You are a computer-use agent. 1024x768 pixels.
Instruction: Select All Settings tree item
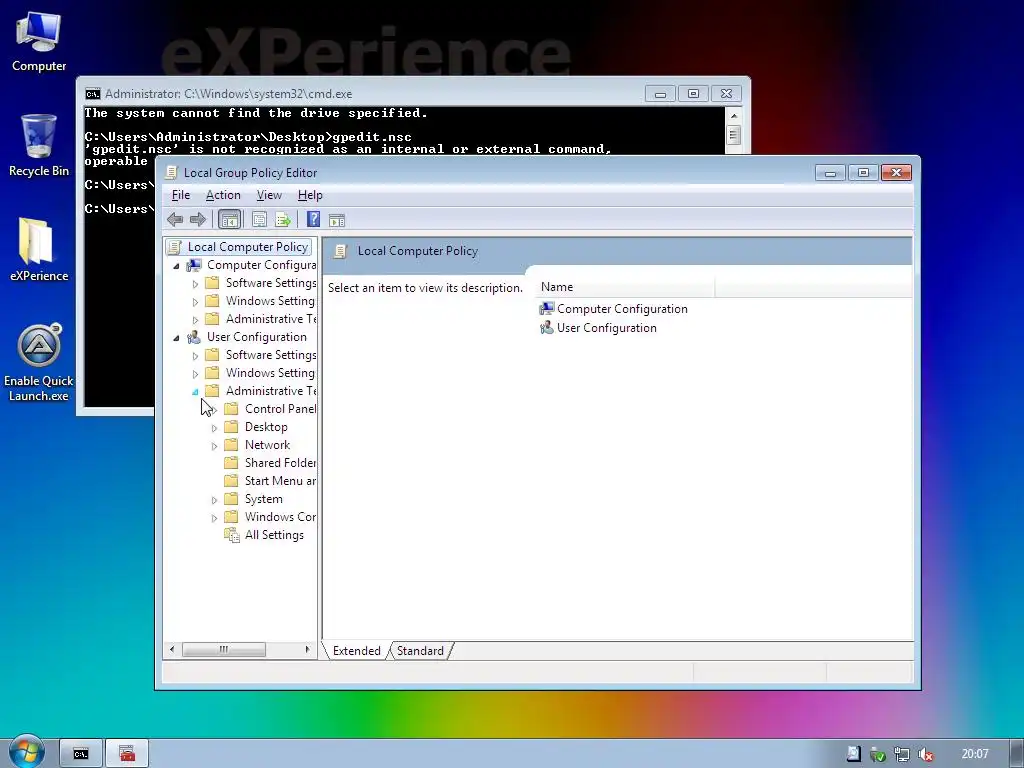tap(274, 535)
